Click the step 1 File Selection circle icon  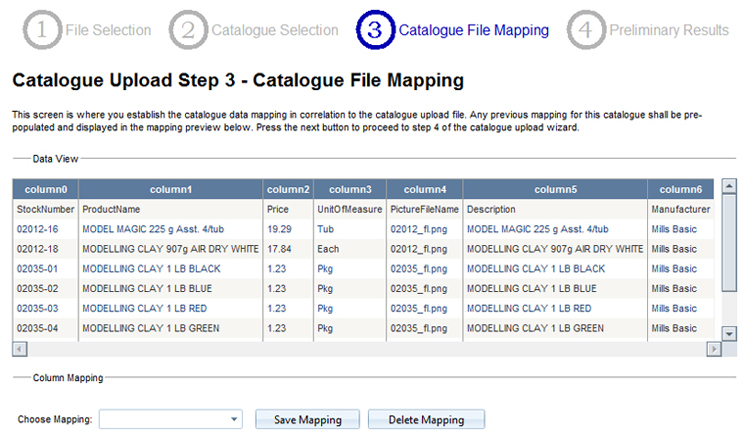pyautogui.click(x=42, y=30)
